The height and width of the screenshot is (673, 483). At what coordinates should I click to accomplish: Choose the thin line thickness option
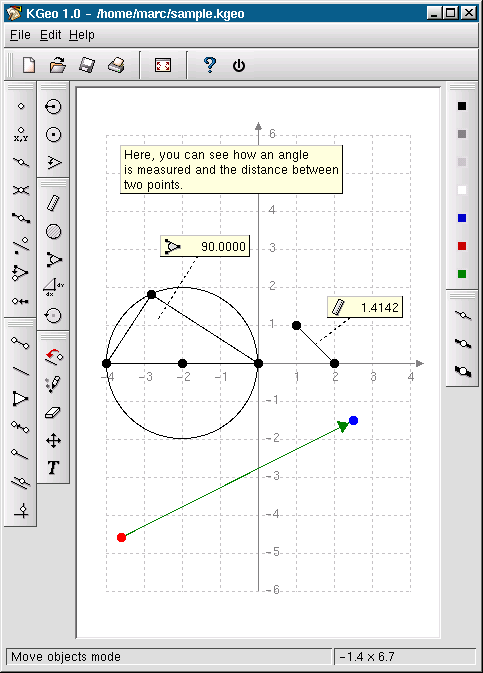click(x=462, y=315)
